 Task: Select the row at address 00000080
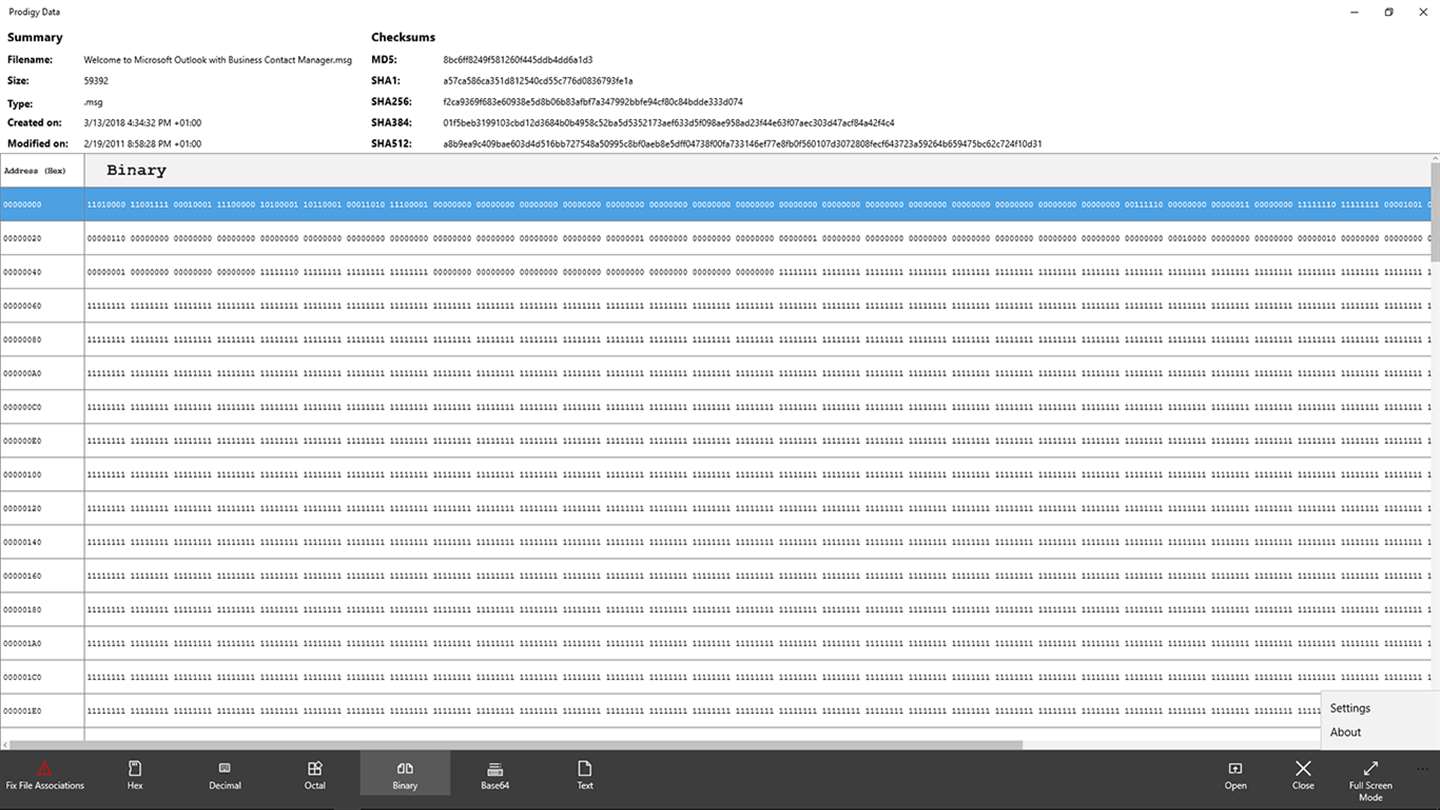(715, 340)
